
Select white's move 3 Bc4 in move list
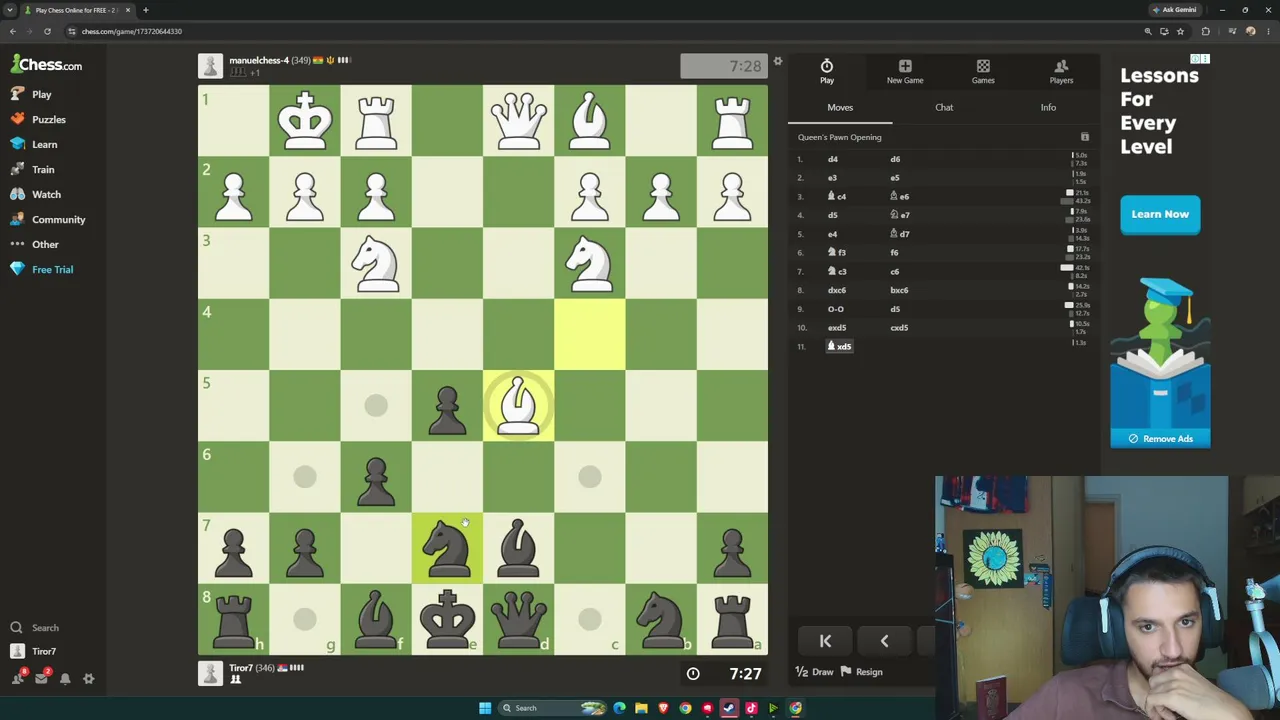coord(837,197)
